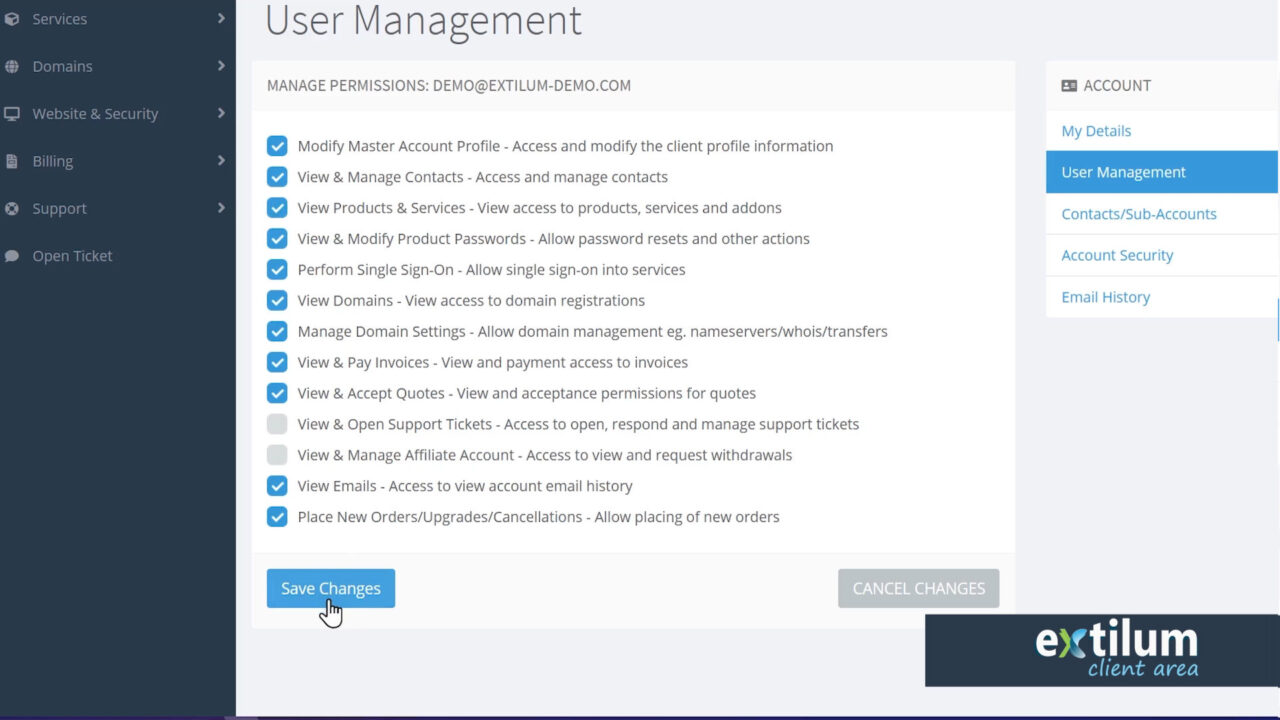The image size is (1280, 720).
Task: Click the page scrollbar on the right edge
Action: click(x=1277, y=320)
